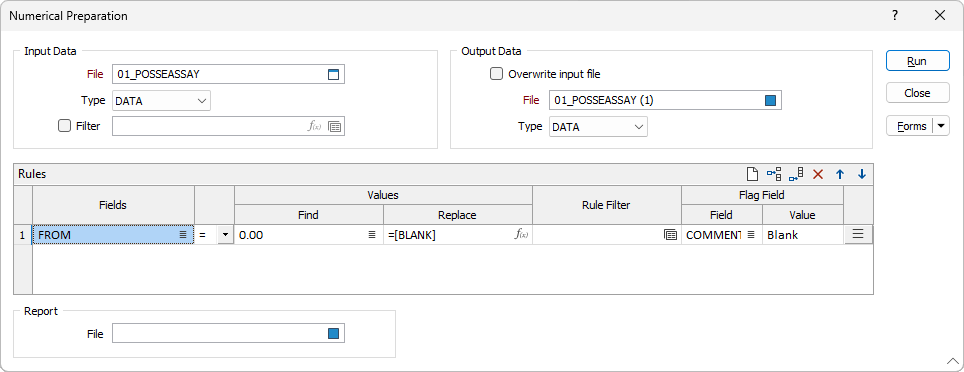Image resolution: width=964 pixels, height=372 pixels.
Task: Click the insert row icon in Rules toolbar
Action: point(774,175)
